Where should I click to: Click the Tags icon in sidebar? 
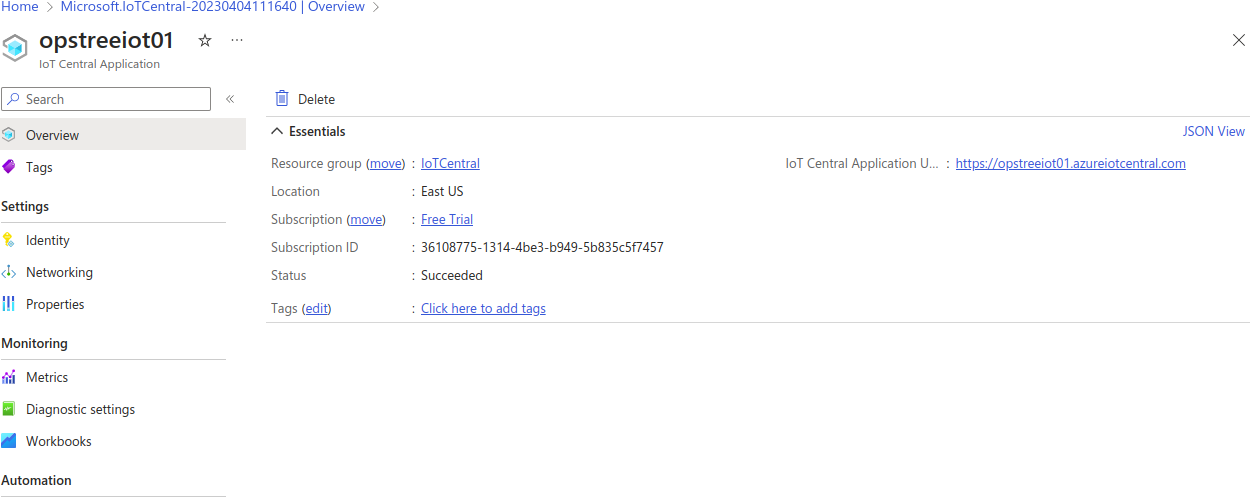tap(9, 167)
